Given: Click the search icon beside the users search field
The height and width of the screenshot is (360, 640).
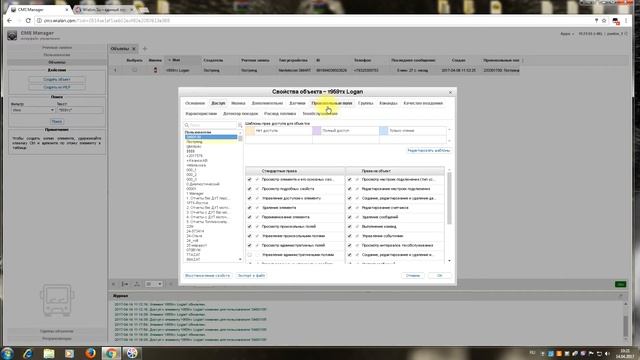Looking at the screenshot, I should [x=187, y=125].
